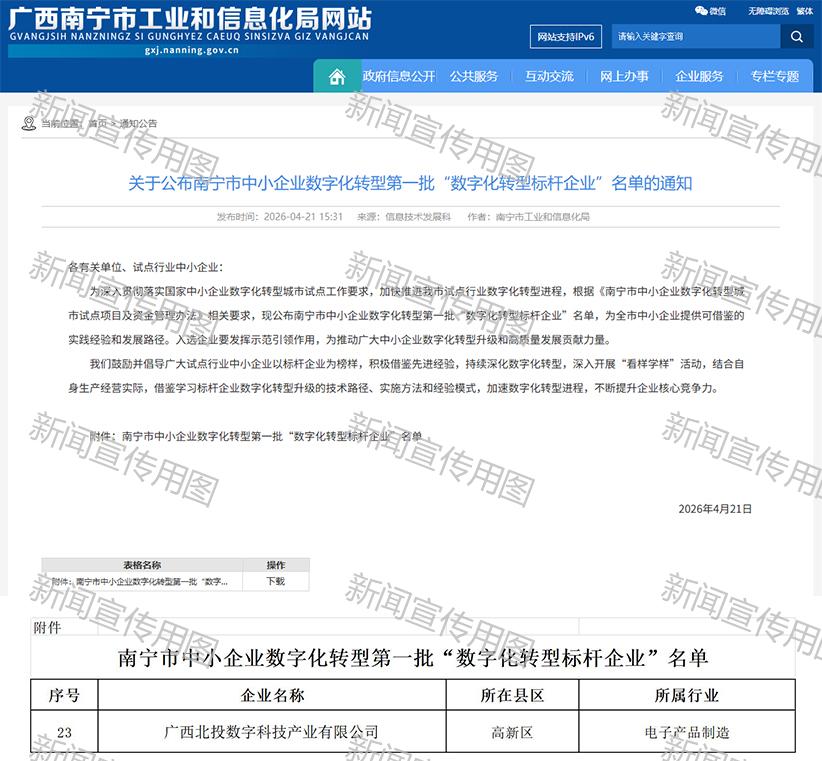The width and height of the screenshot is (822, 761).
Task: Open 企业服务 navigation item
Action: pos(699,77)
